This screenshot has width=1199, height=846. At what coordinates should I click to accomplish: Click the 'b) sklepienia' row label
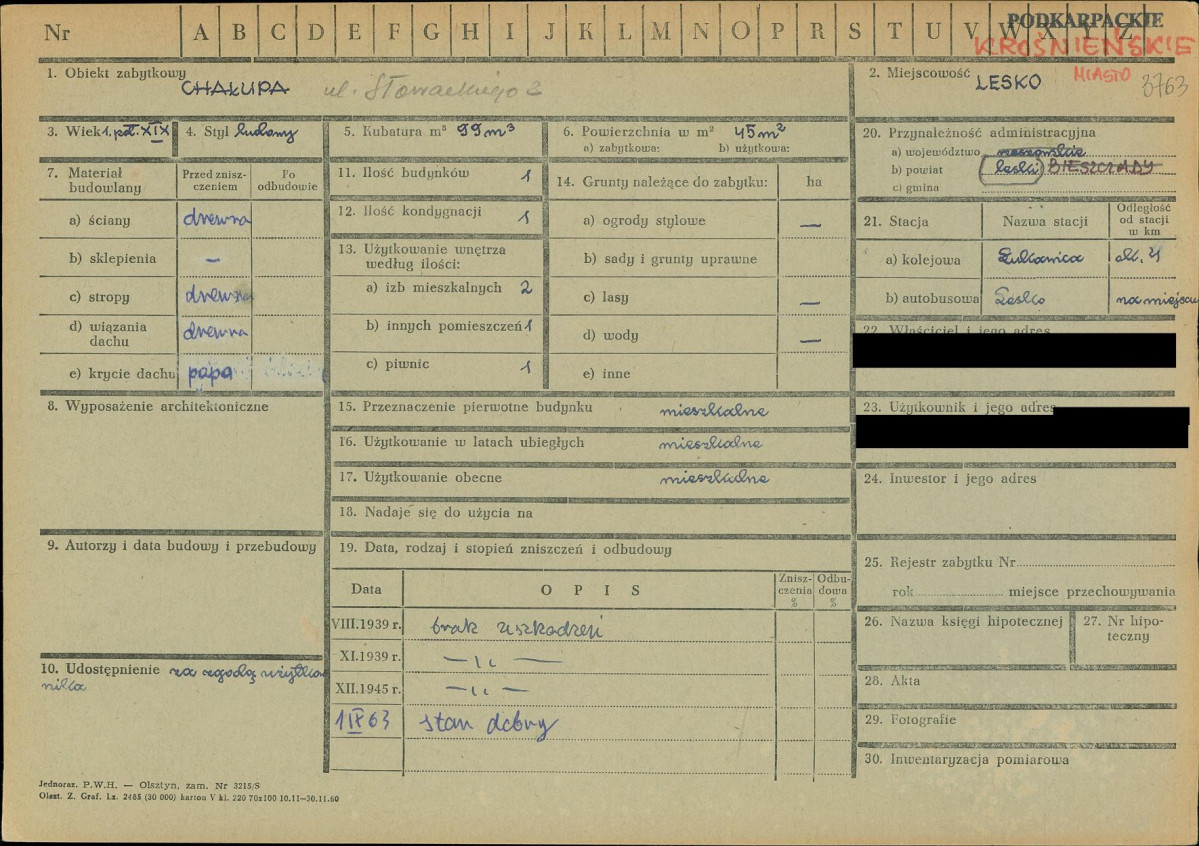point(112,259)
